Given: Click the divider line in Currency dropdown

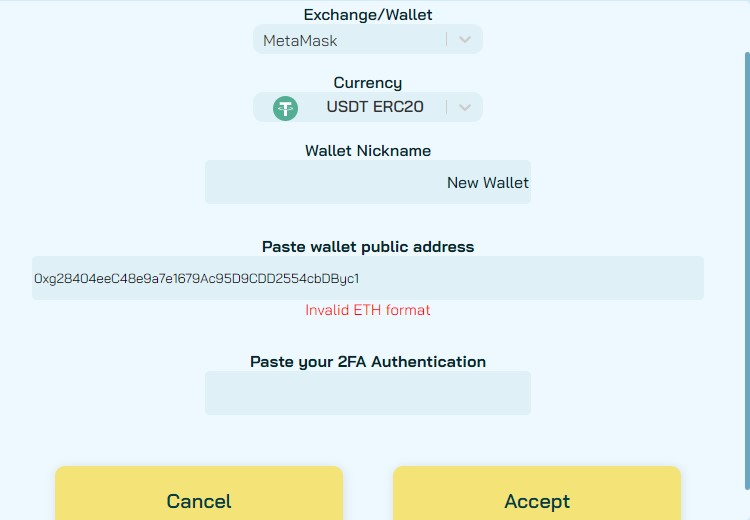Looking at the screenshot, I should (x=446, y=107).
